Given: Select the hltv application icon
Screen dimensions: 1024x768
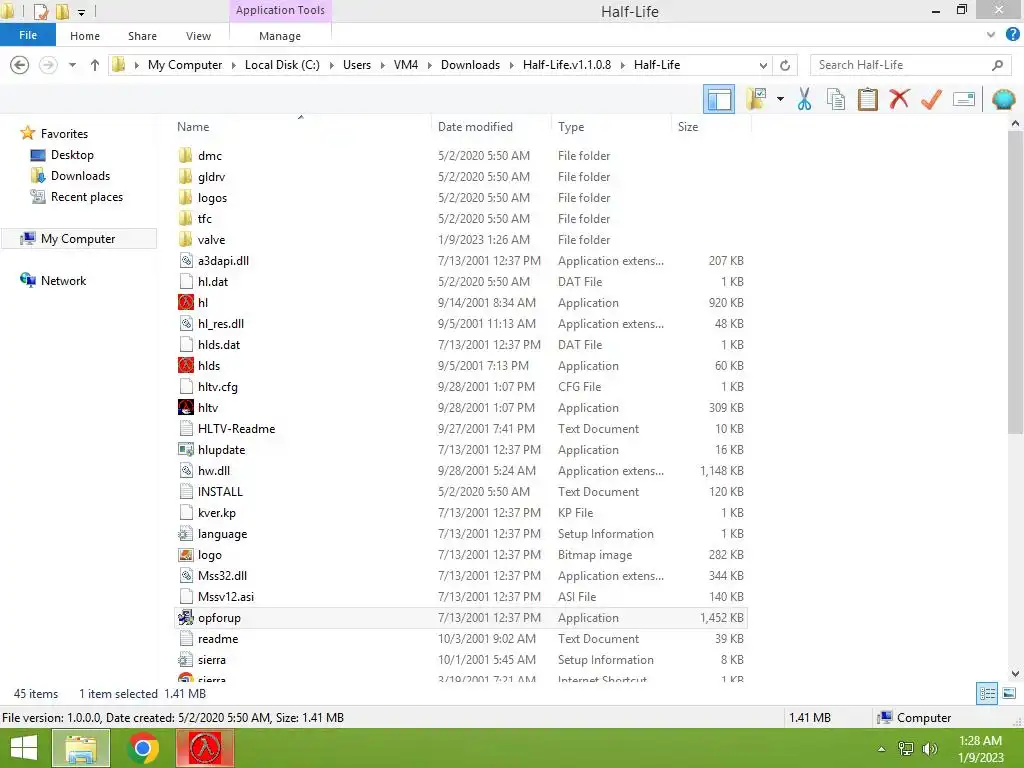Looking at the screenshot, I should coord(185,408).
